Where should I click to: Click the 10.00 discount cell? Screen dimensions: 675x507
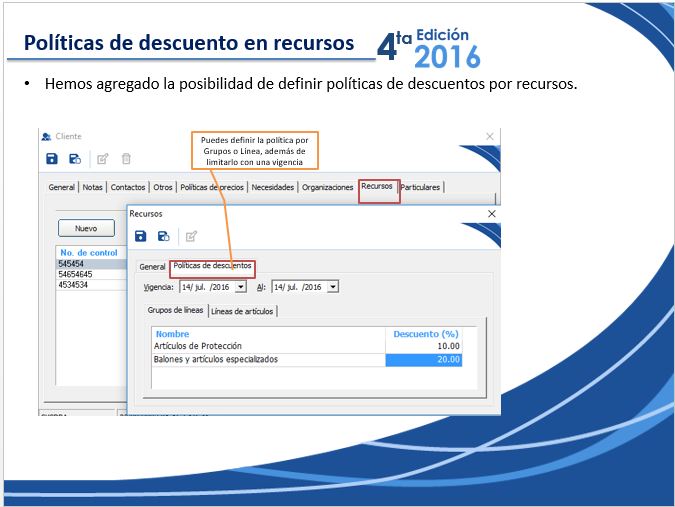point(424,346)
